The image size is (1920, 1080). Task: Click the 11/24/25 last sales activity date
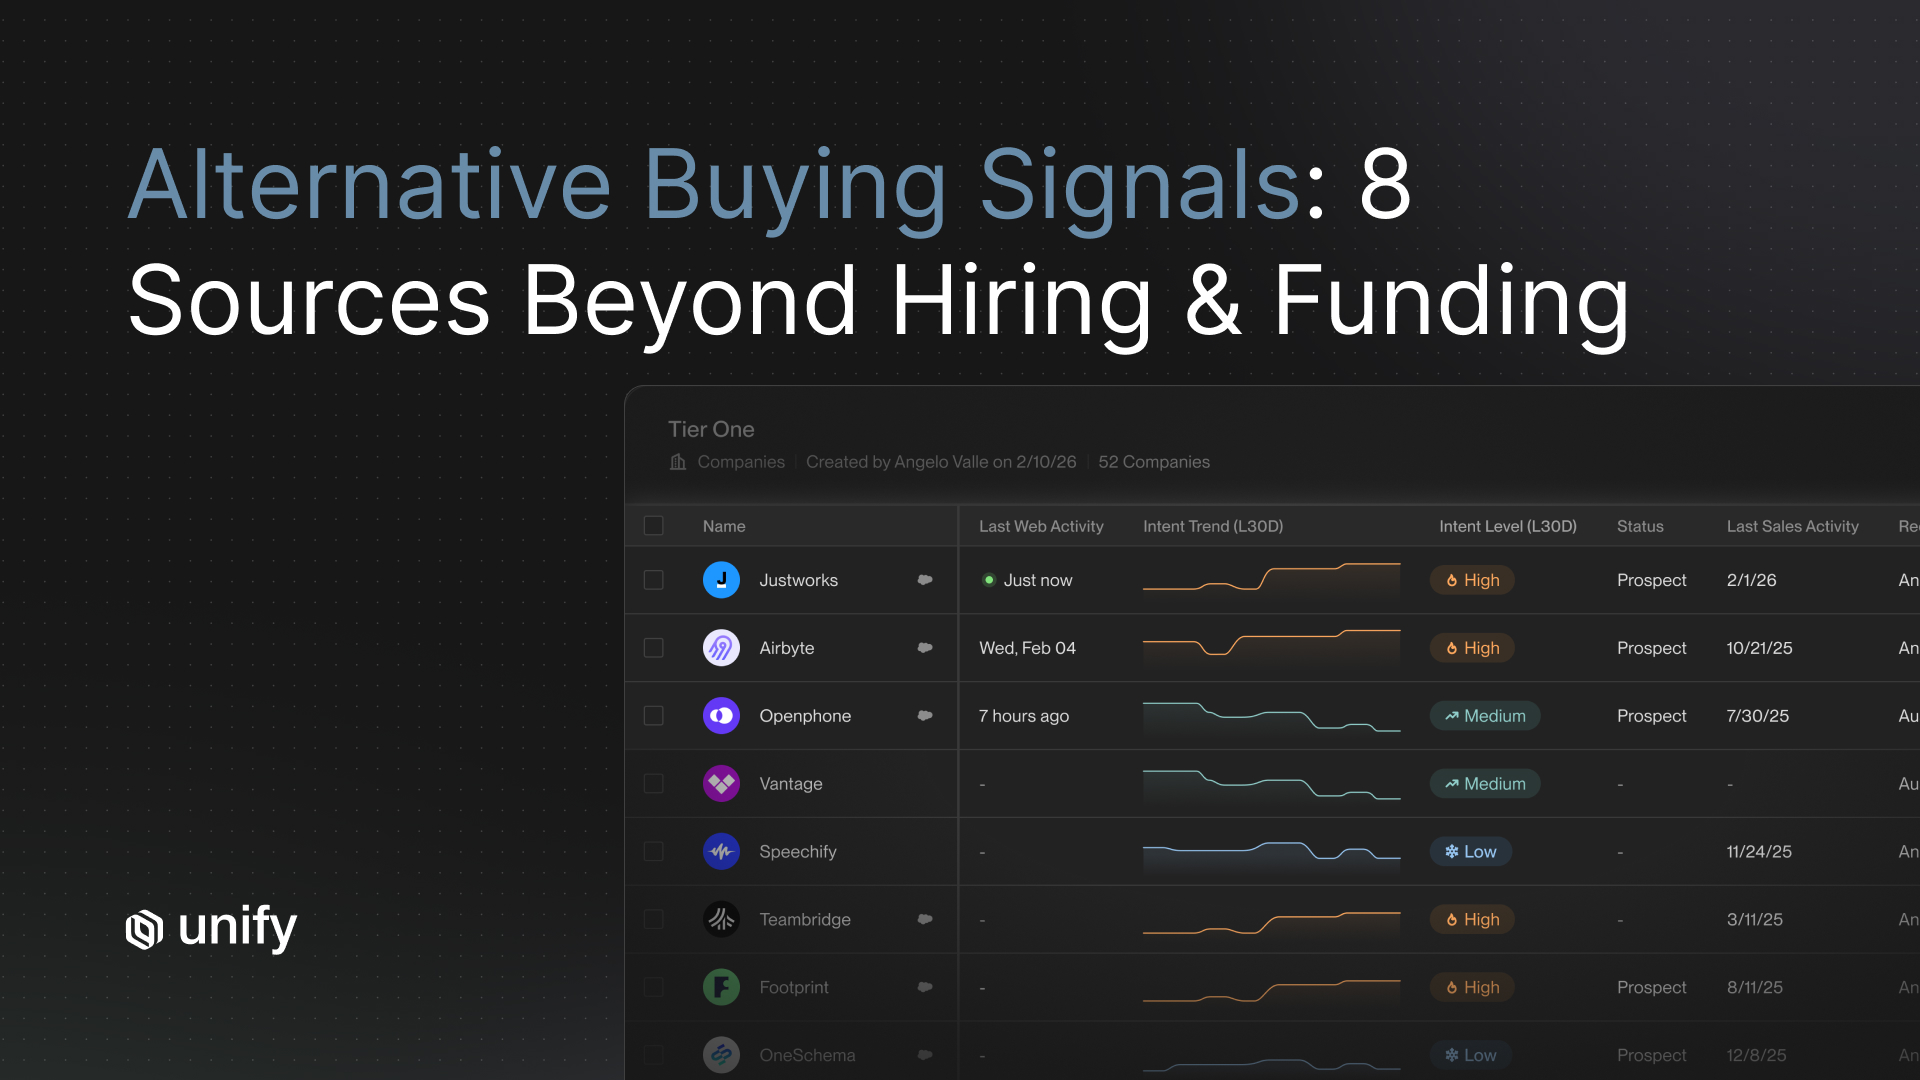tap(1759, 852)
